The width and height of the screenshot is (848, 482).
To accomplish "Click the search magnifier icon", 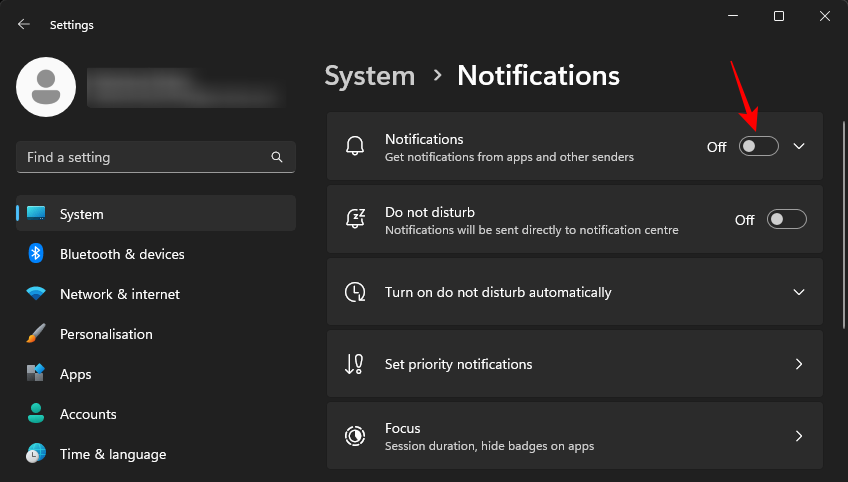I will [277, 157].
